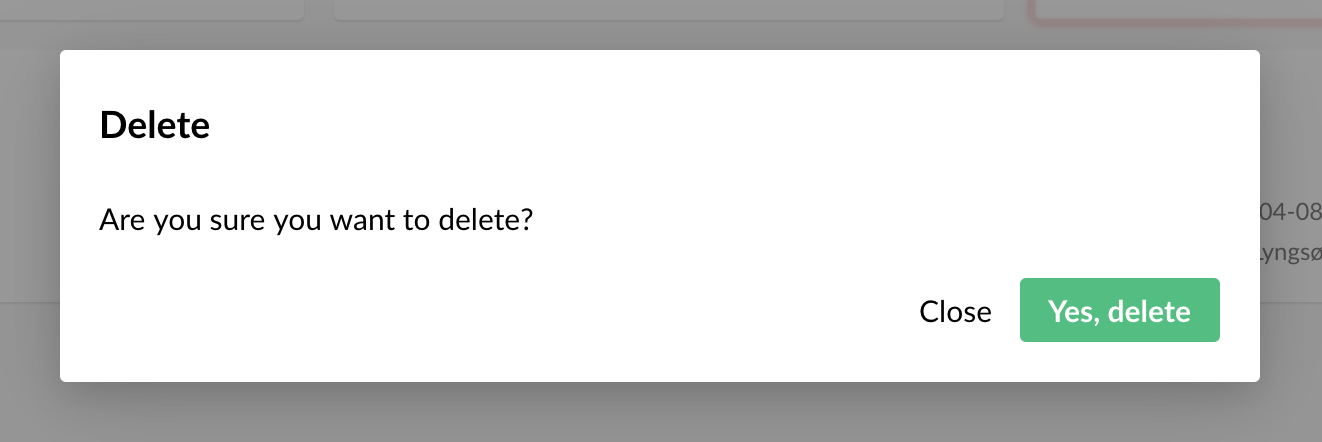The width and height of the screenshot is (1322, 442).
Task: Click the Delete dialog heading
Action: point(155,126)
